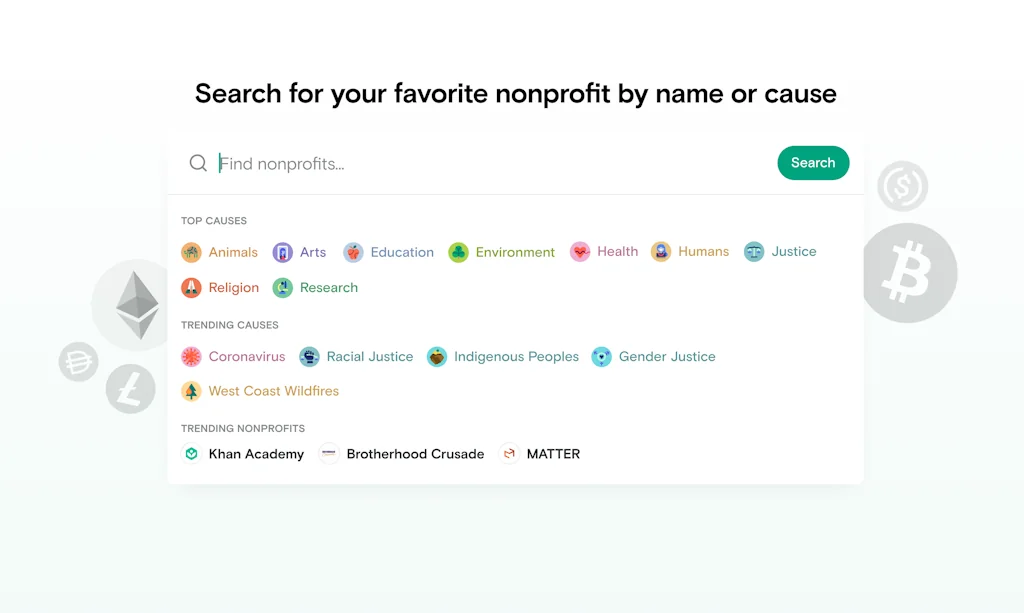Screen dimensions: 1024x613
Task: Select the MATTER nonprofit logo
Action: click(509, 453)
